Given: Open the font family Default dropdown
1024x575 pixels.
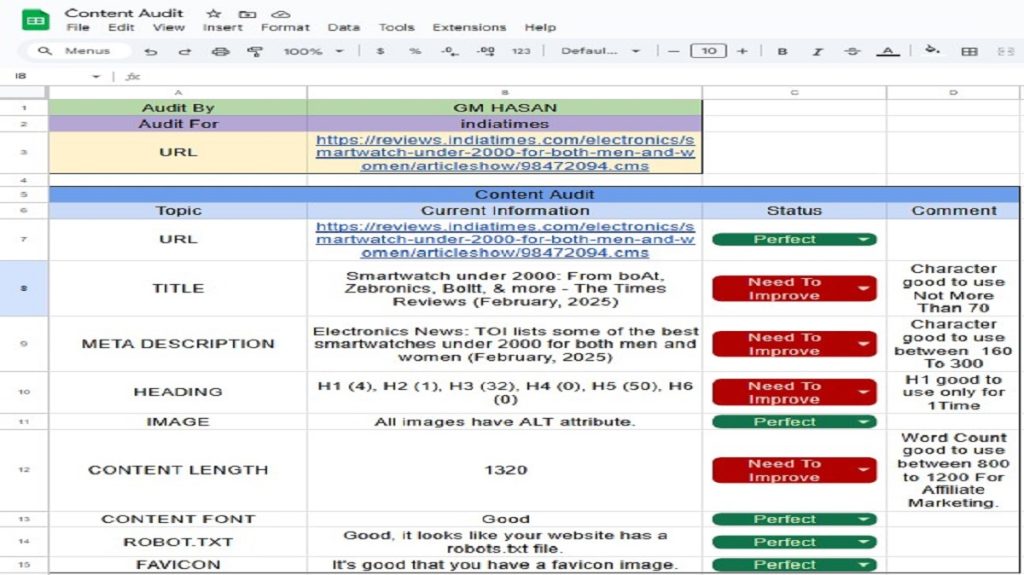Looking at the screenshot, I should (600, 51).
